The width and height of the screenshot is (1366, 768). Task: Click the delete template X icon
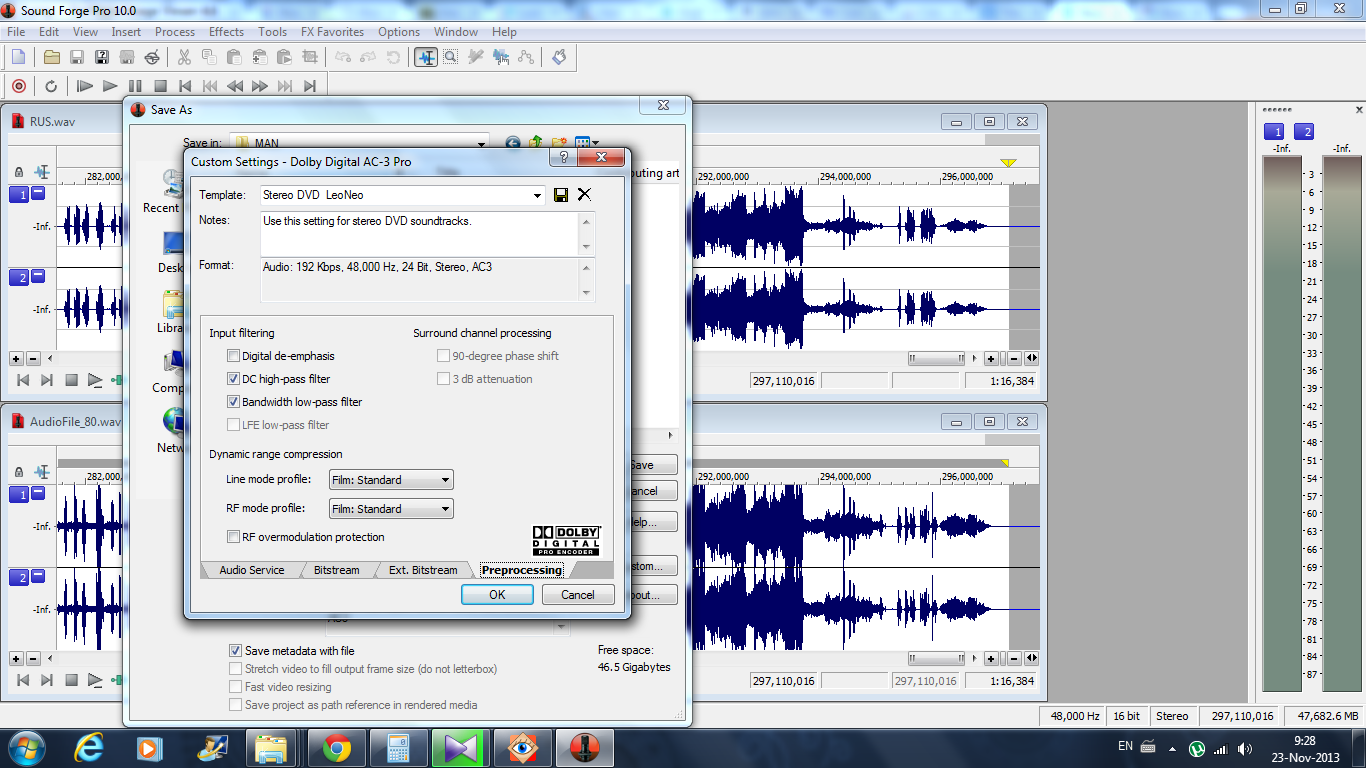tap(584, 195)
